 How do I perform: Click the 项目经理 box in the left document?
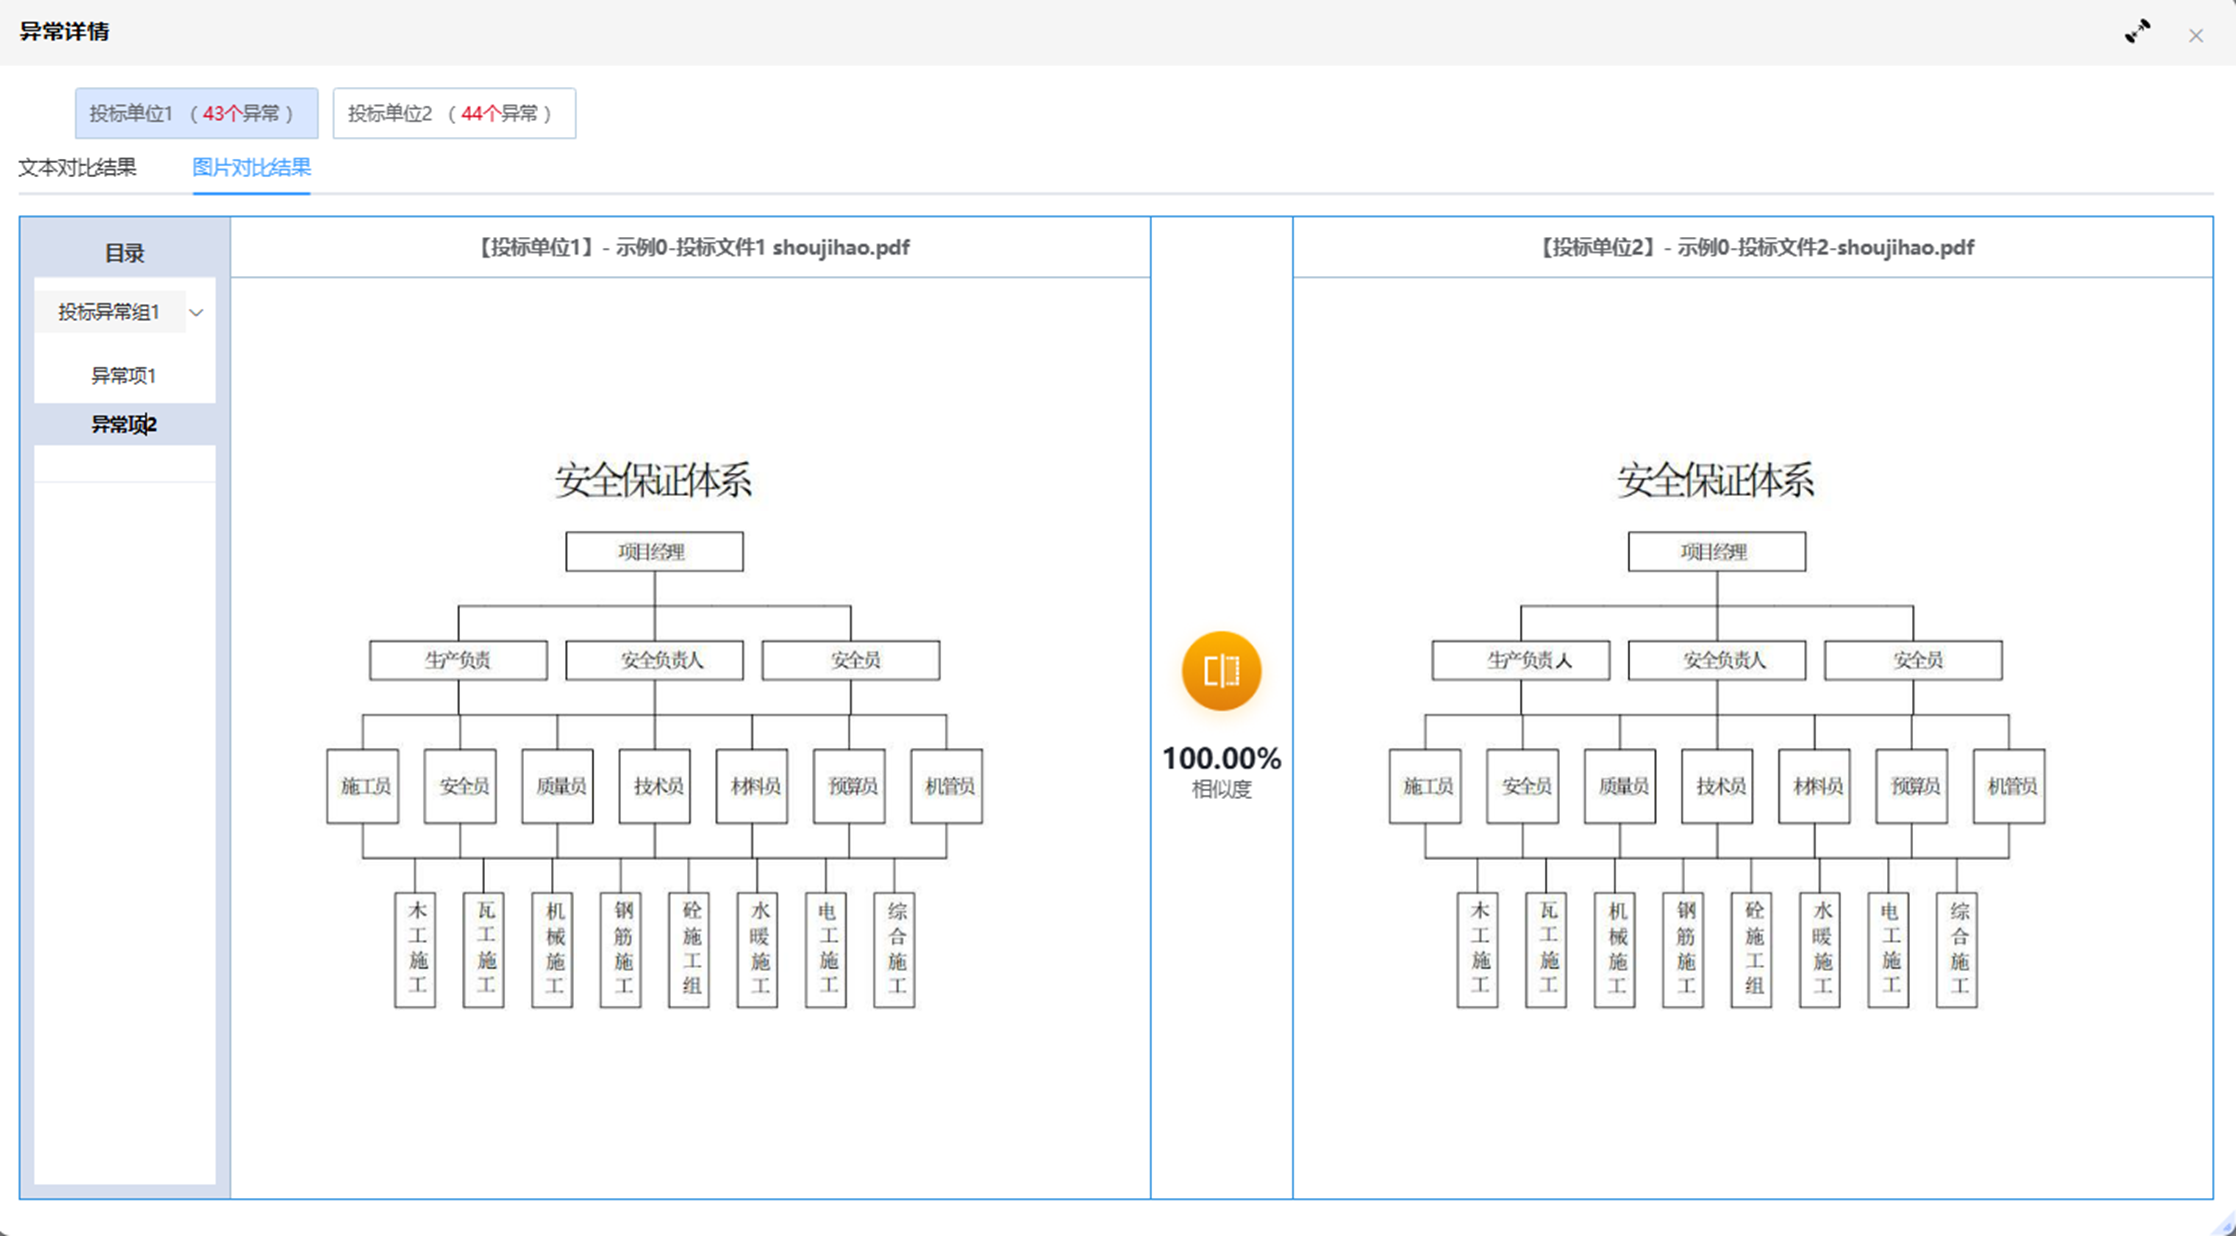tap(654, 551)
